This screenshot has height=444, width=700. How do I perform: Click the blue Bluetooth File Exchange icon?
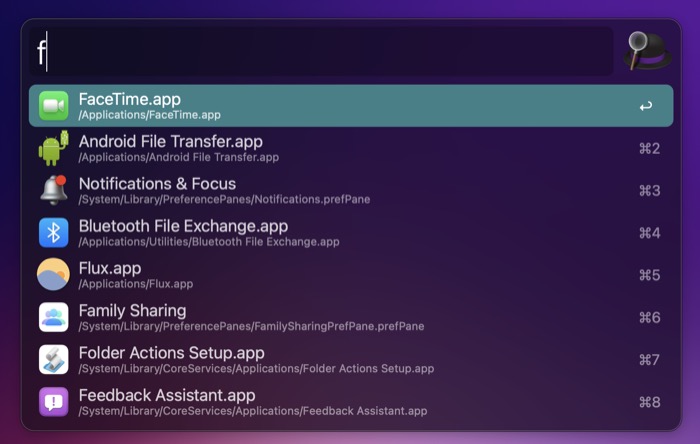(x=54, y=232)
